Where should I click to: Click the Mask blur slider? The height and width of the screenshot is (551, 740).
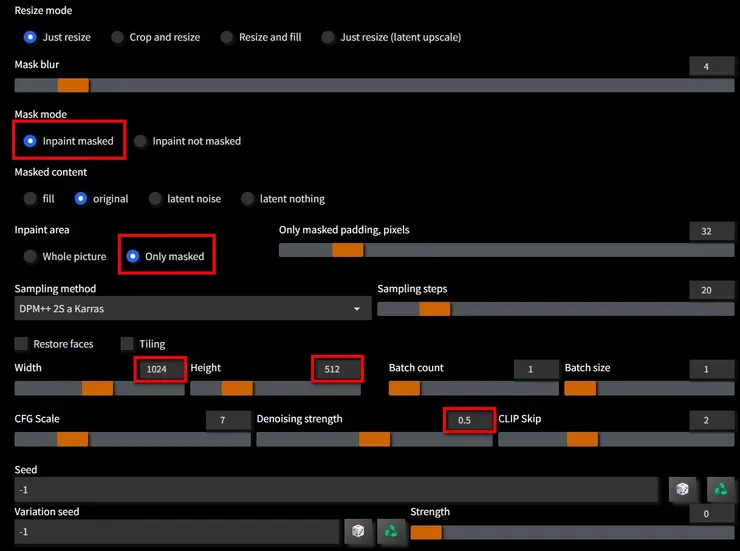tap(374, 85)
